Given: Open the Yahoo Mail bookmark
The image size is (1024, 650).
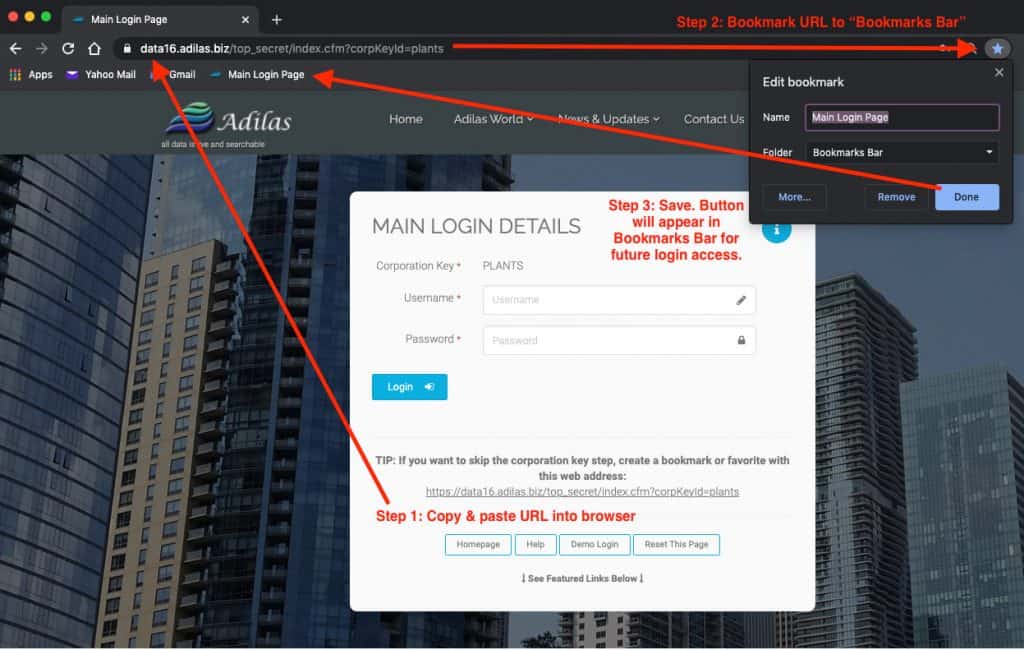Looking at the screenshot, I should [101, 74].
